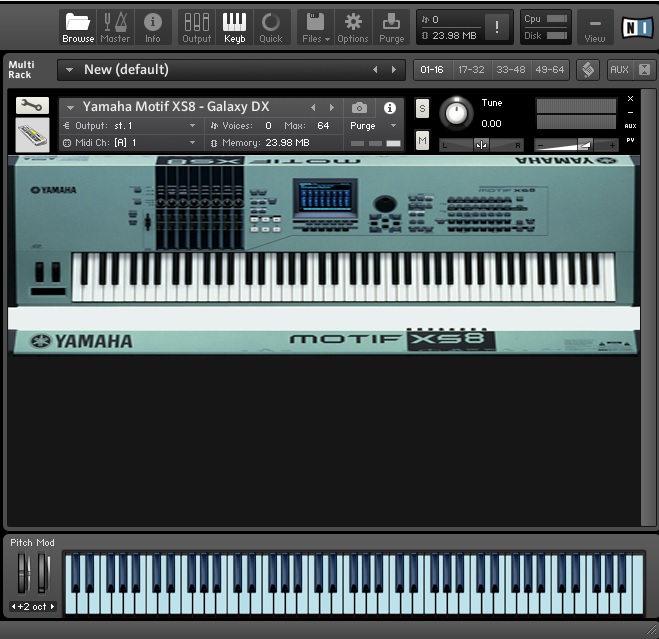Click the New (default) multi name
Viewport: 659px width, 639px height.
[126, 69]
